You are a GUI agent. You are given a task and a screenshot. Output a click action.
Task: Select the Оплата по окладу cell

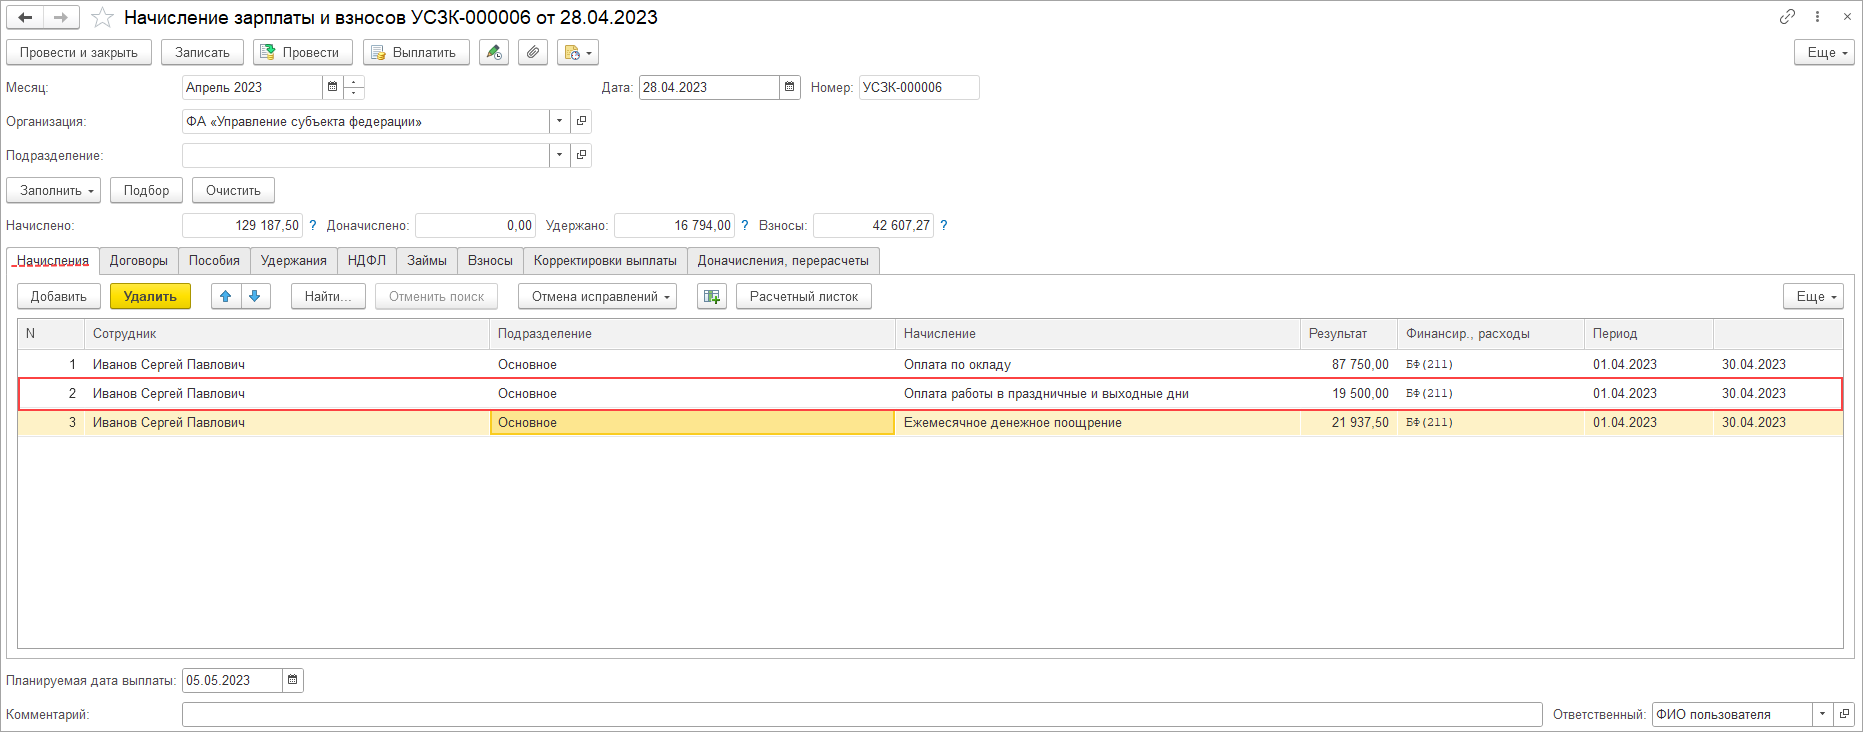(x=1097, y=364)
